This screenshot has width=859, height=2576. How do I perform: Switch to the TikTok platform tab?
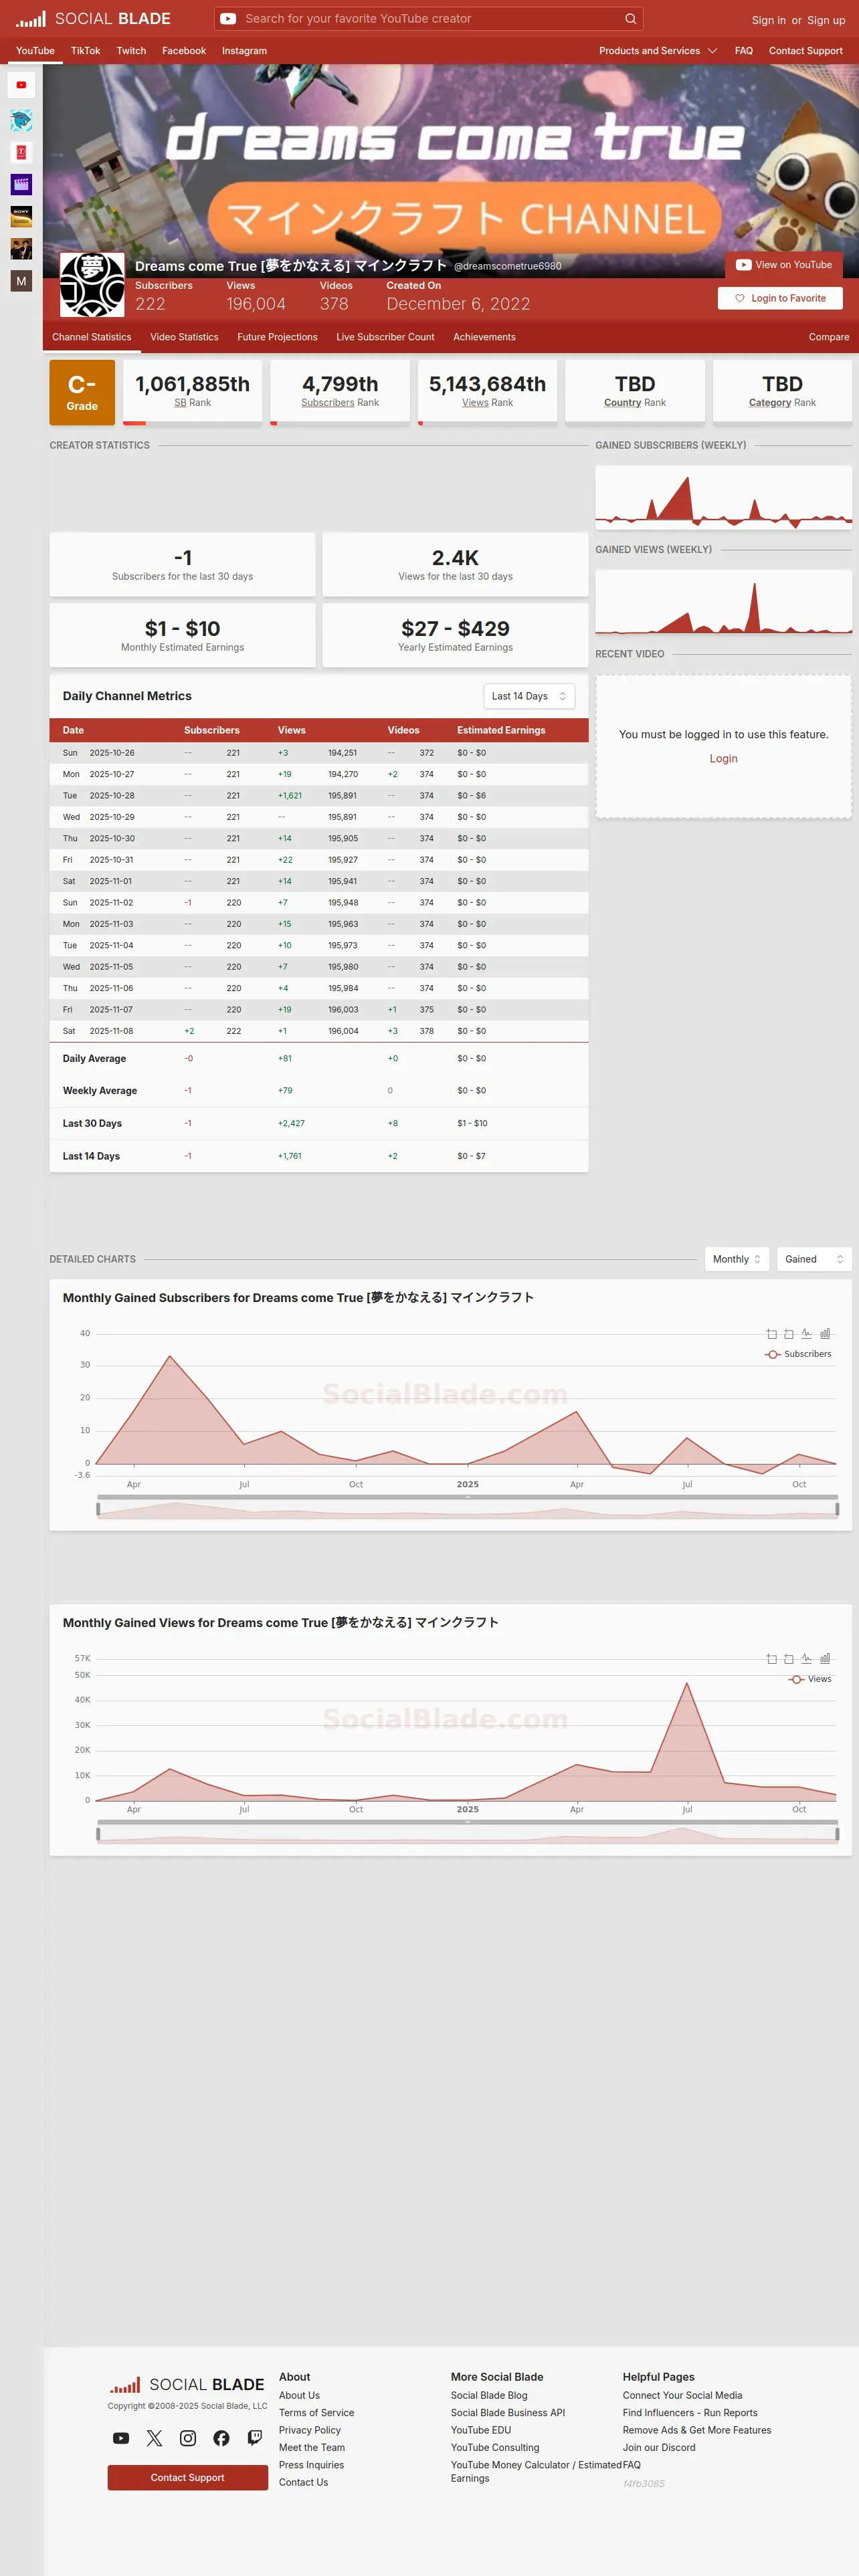[85, 51]
